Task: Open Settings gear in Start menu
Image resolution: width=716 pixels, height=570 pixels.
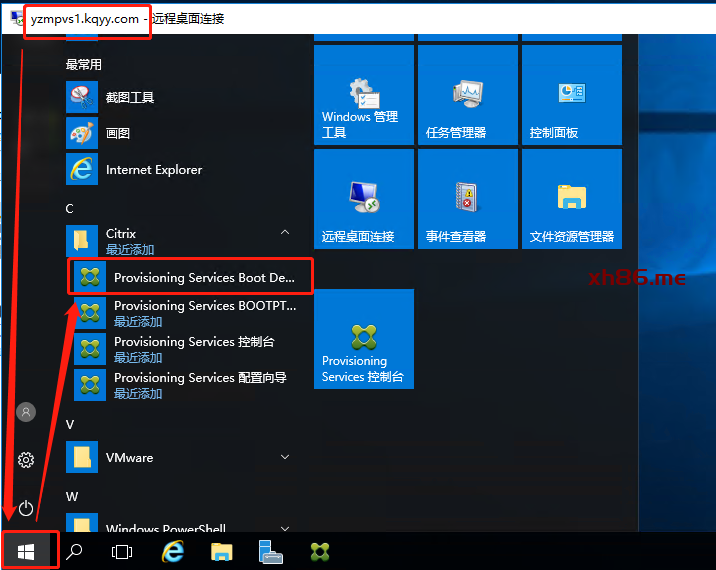Action: coord(26,460)
